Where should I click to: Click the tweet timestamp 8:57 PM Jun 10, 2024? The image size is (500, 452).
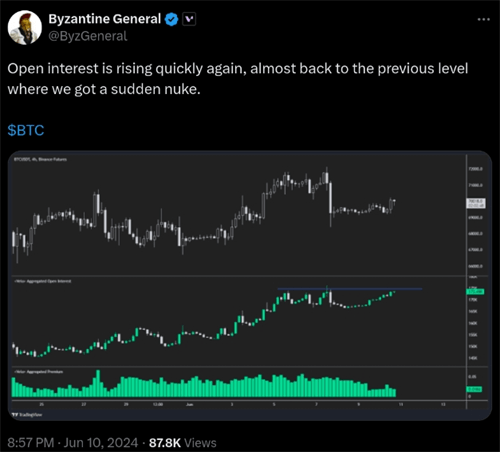pos(73,443)
